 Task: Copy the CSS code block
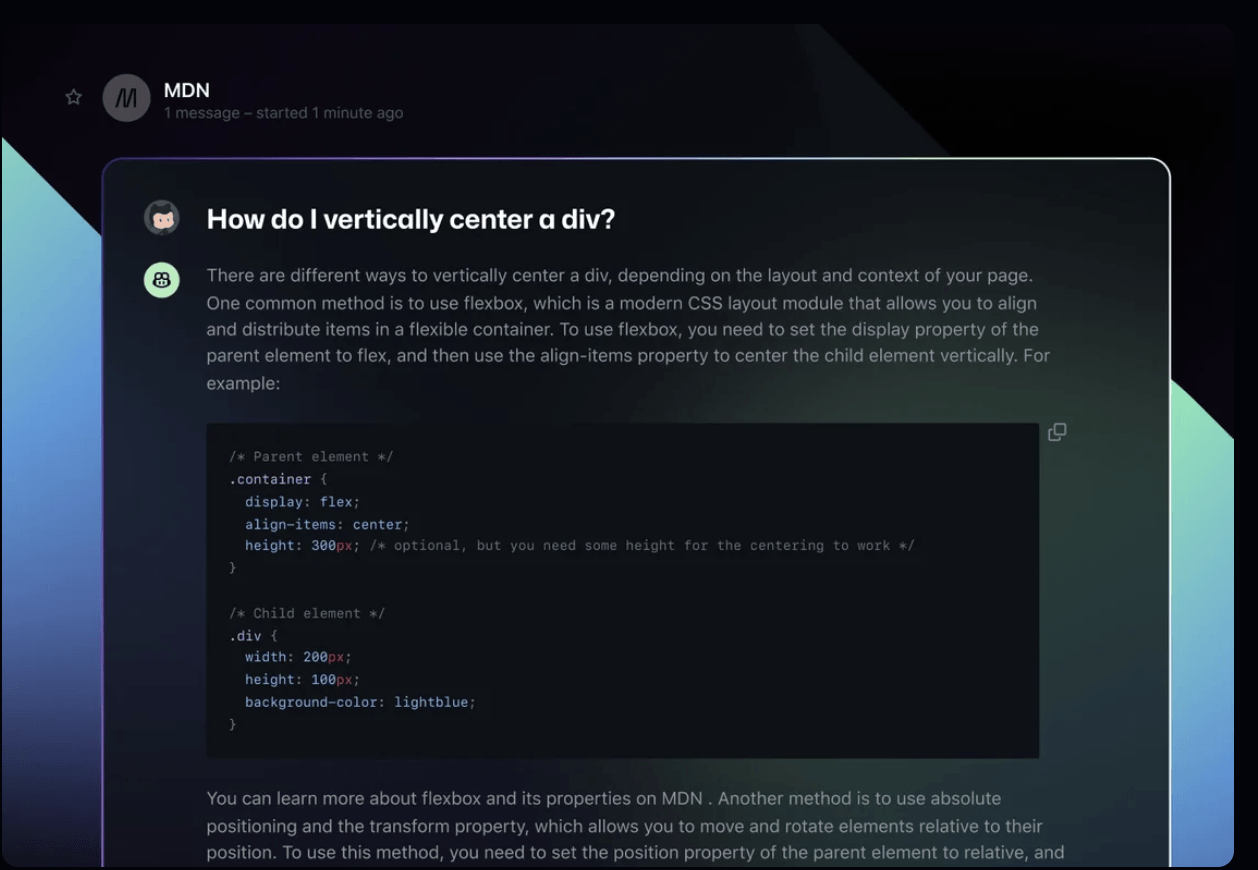1057,432
